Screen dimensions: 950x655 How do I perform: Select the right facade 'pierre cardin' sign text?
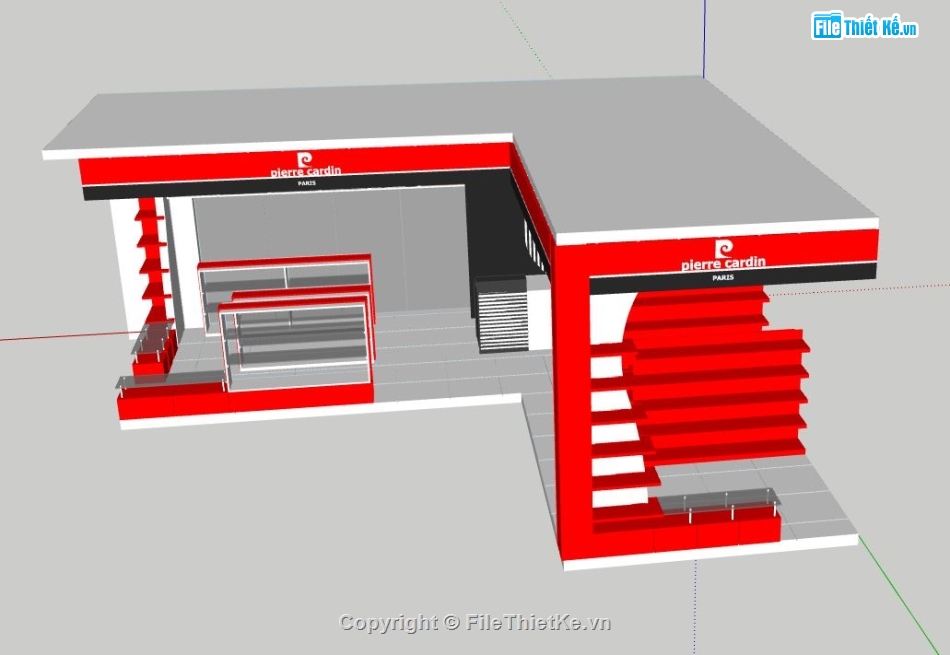coord(723,262)
